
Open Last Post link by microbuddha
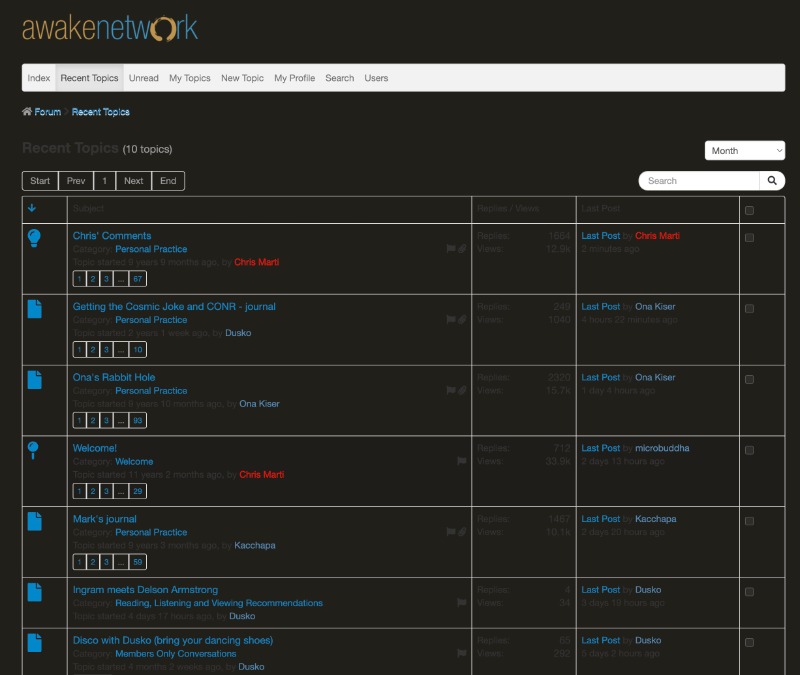click(x=600, y=448)
